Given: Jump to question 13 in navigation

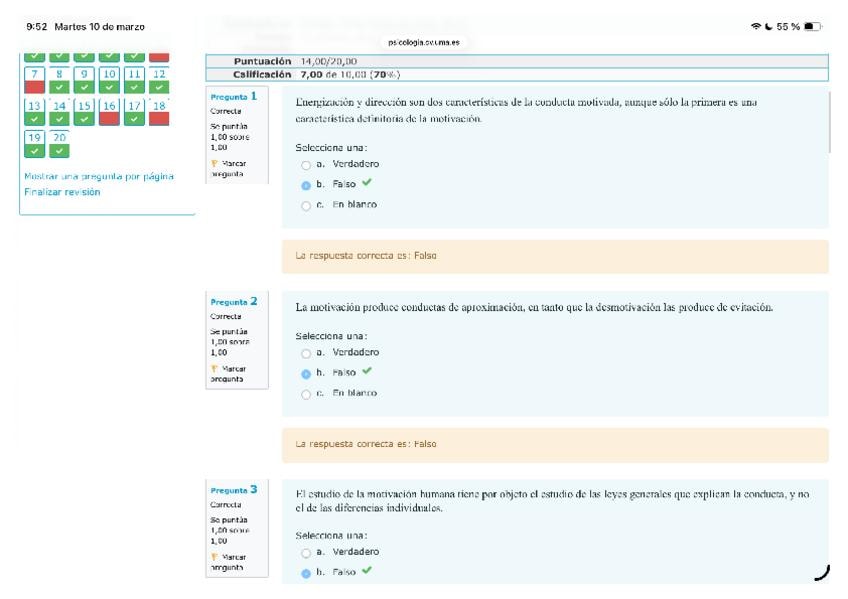Looking at the screenshot, I should point(34,112).
